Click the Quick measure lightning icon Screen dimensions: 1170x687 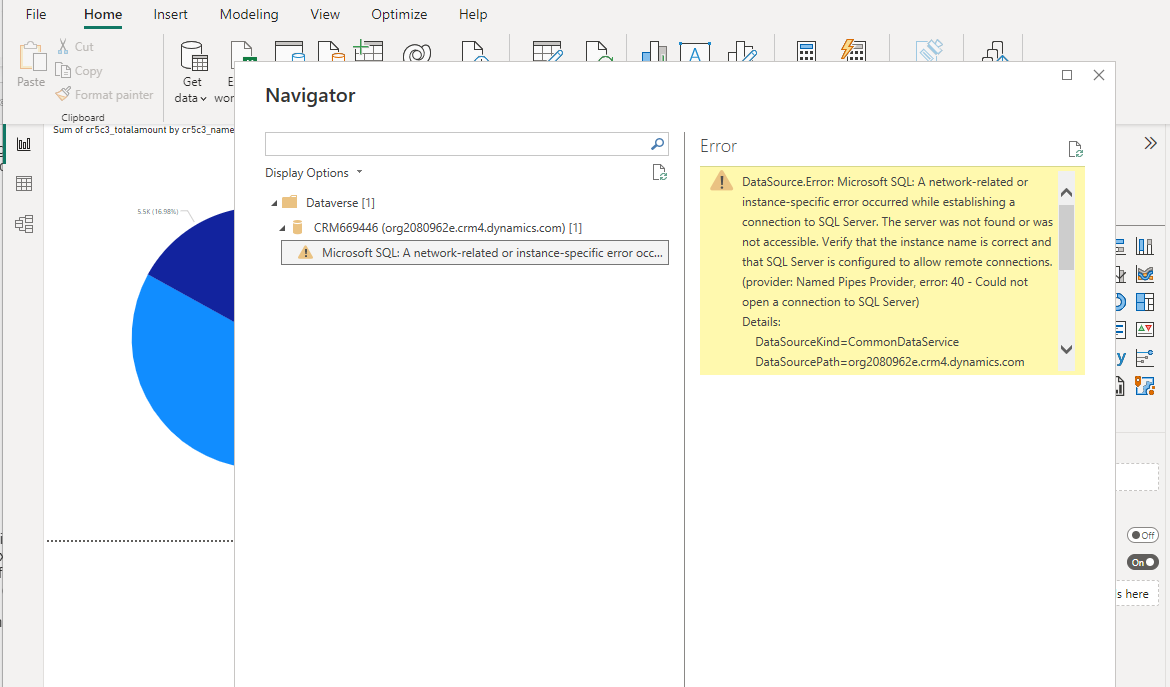click(x=853, y=51)
